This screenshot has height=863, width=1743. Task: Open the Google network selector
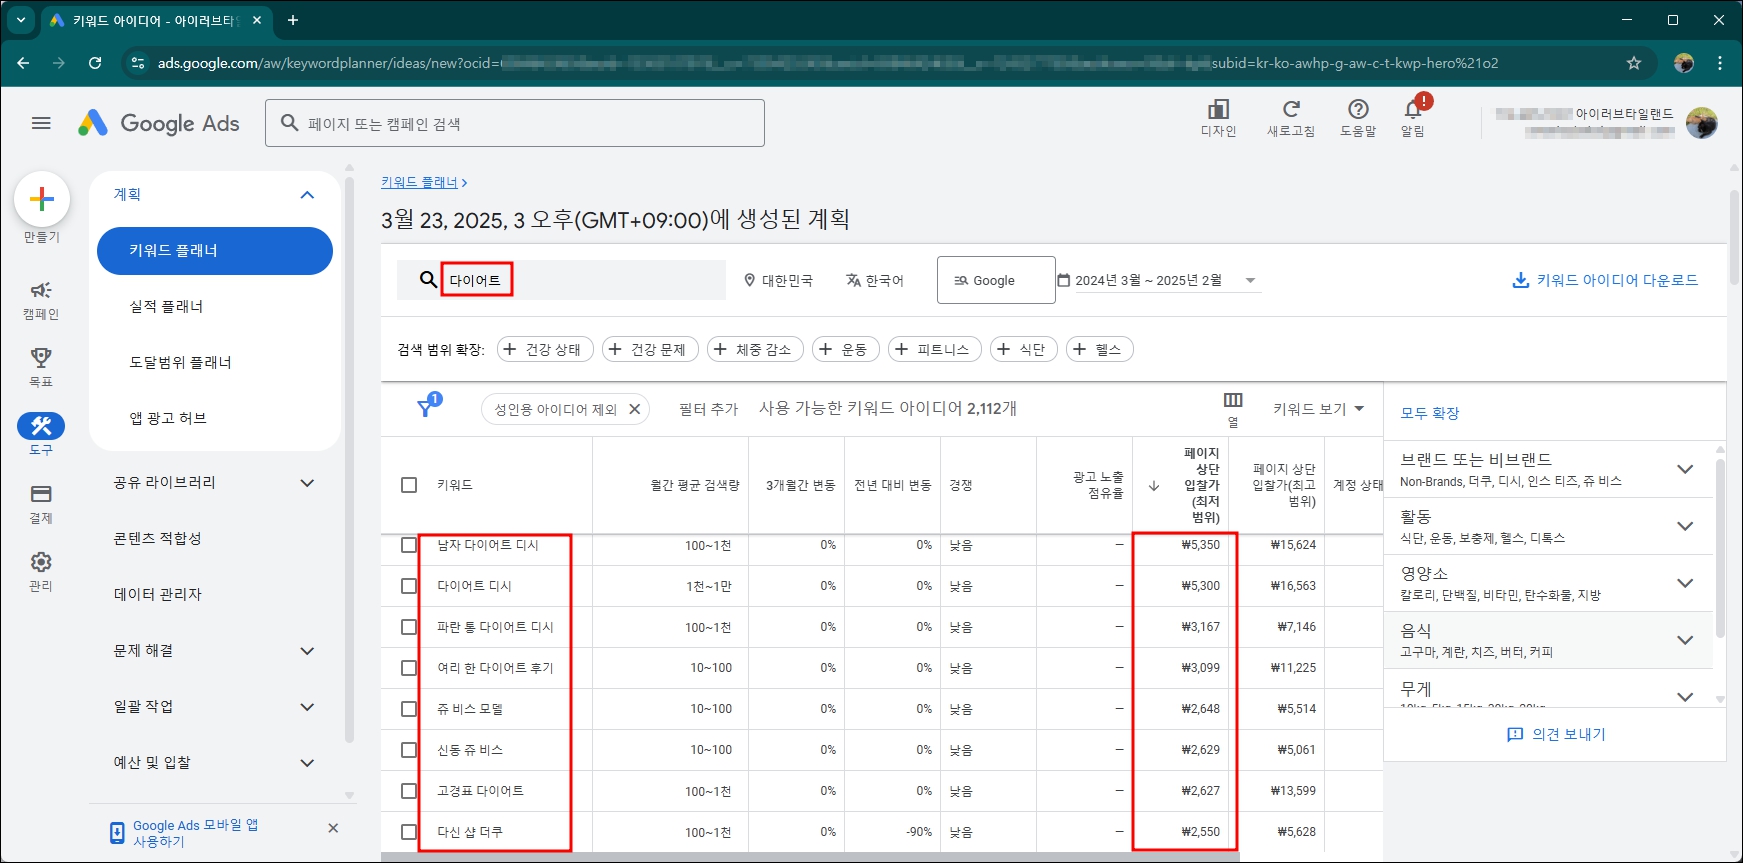click(996, 280)
